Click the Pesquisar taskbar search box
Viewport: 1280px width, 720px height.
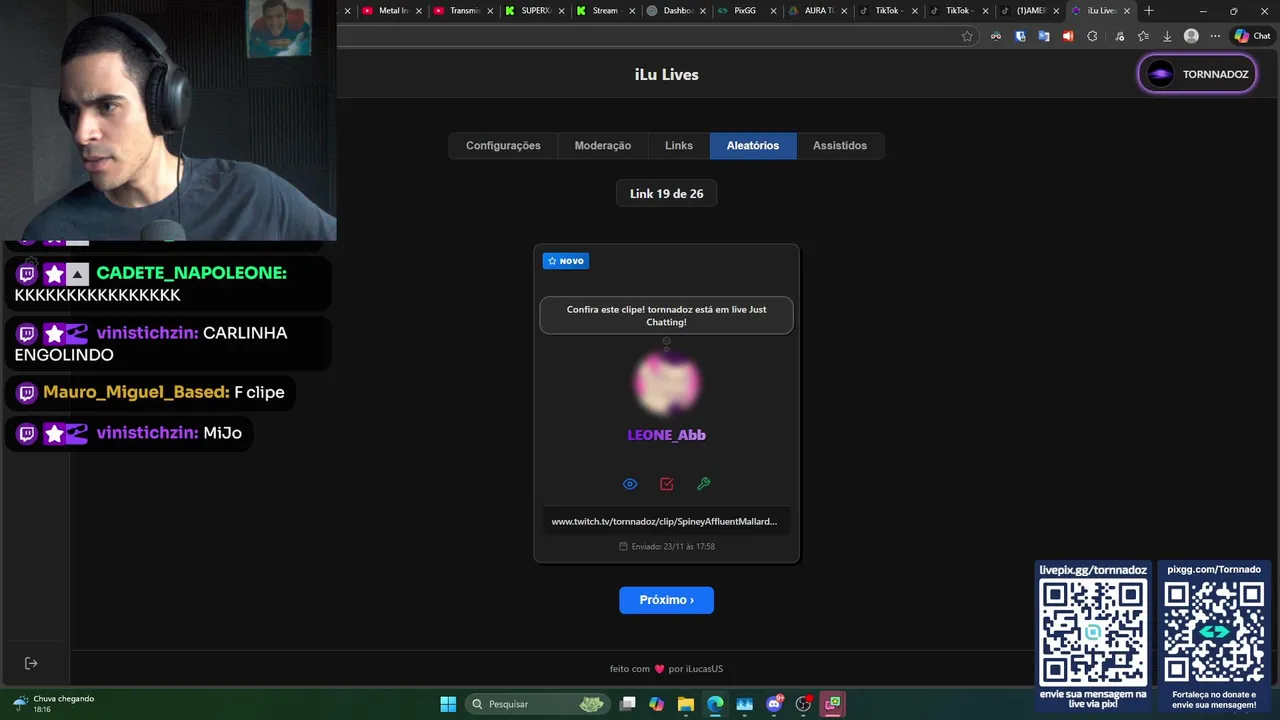[x=538, y=704]
